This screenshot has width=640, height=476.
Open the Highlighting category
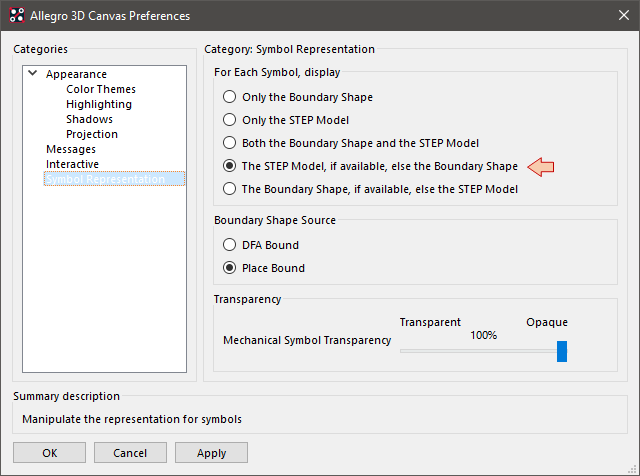click(99, 104)
